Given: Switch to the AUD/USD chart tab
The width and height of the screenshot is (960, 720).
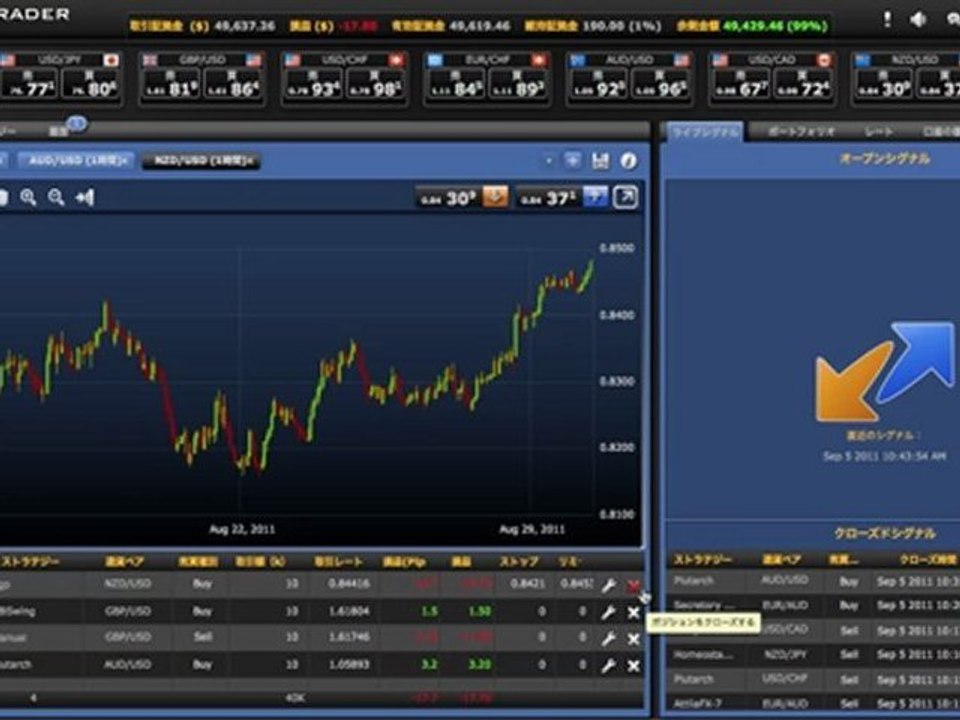Looking at the screenshot, I should 76,160.
